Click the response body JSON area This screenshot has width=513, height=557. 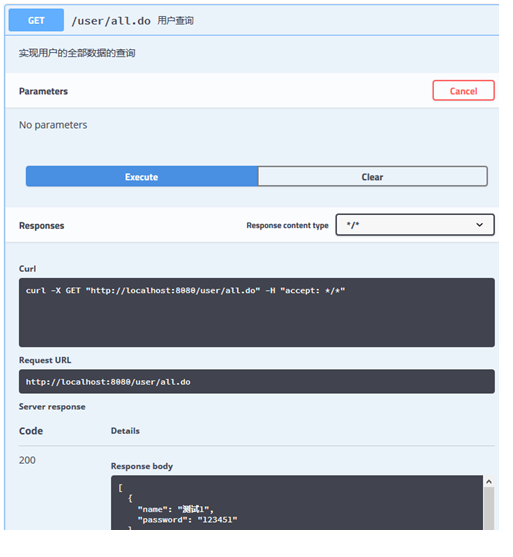tap(297, 503)
